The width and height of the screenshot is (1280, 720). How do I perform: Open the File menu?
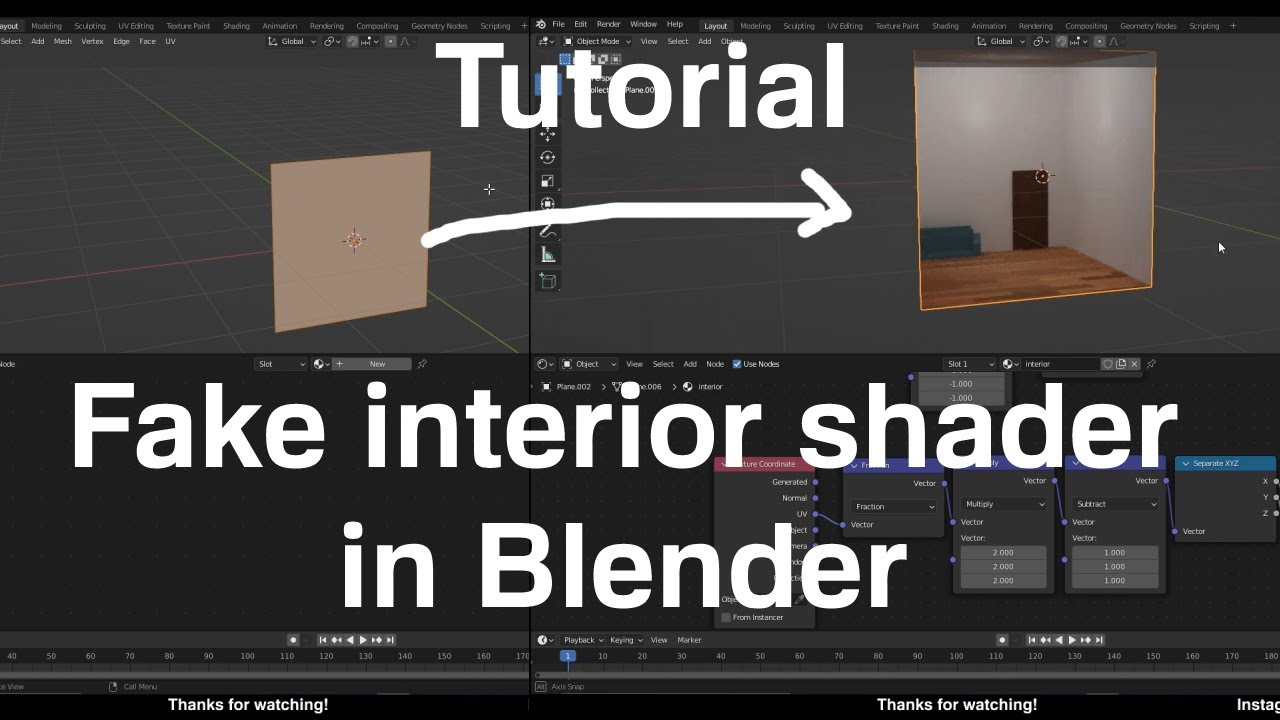(x=558, y=24)
